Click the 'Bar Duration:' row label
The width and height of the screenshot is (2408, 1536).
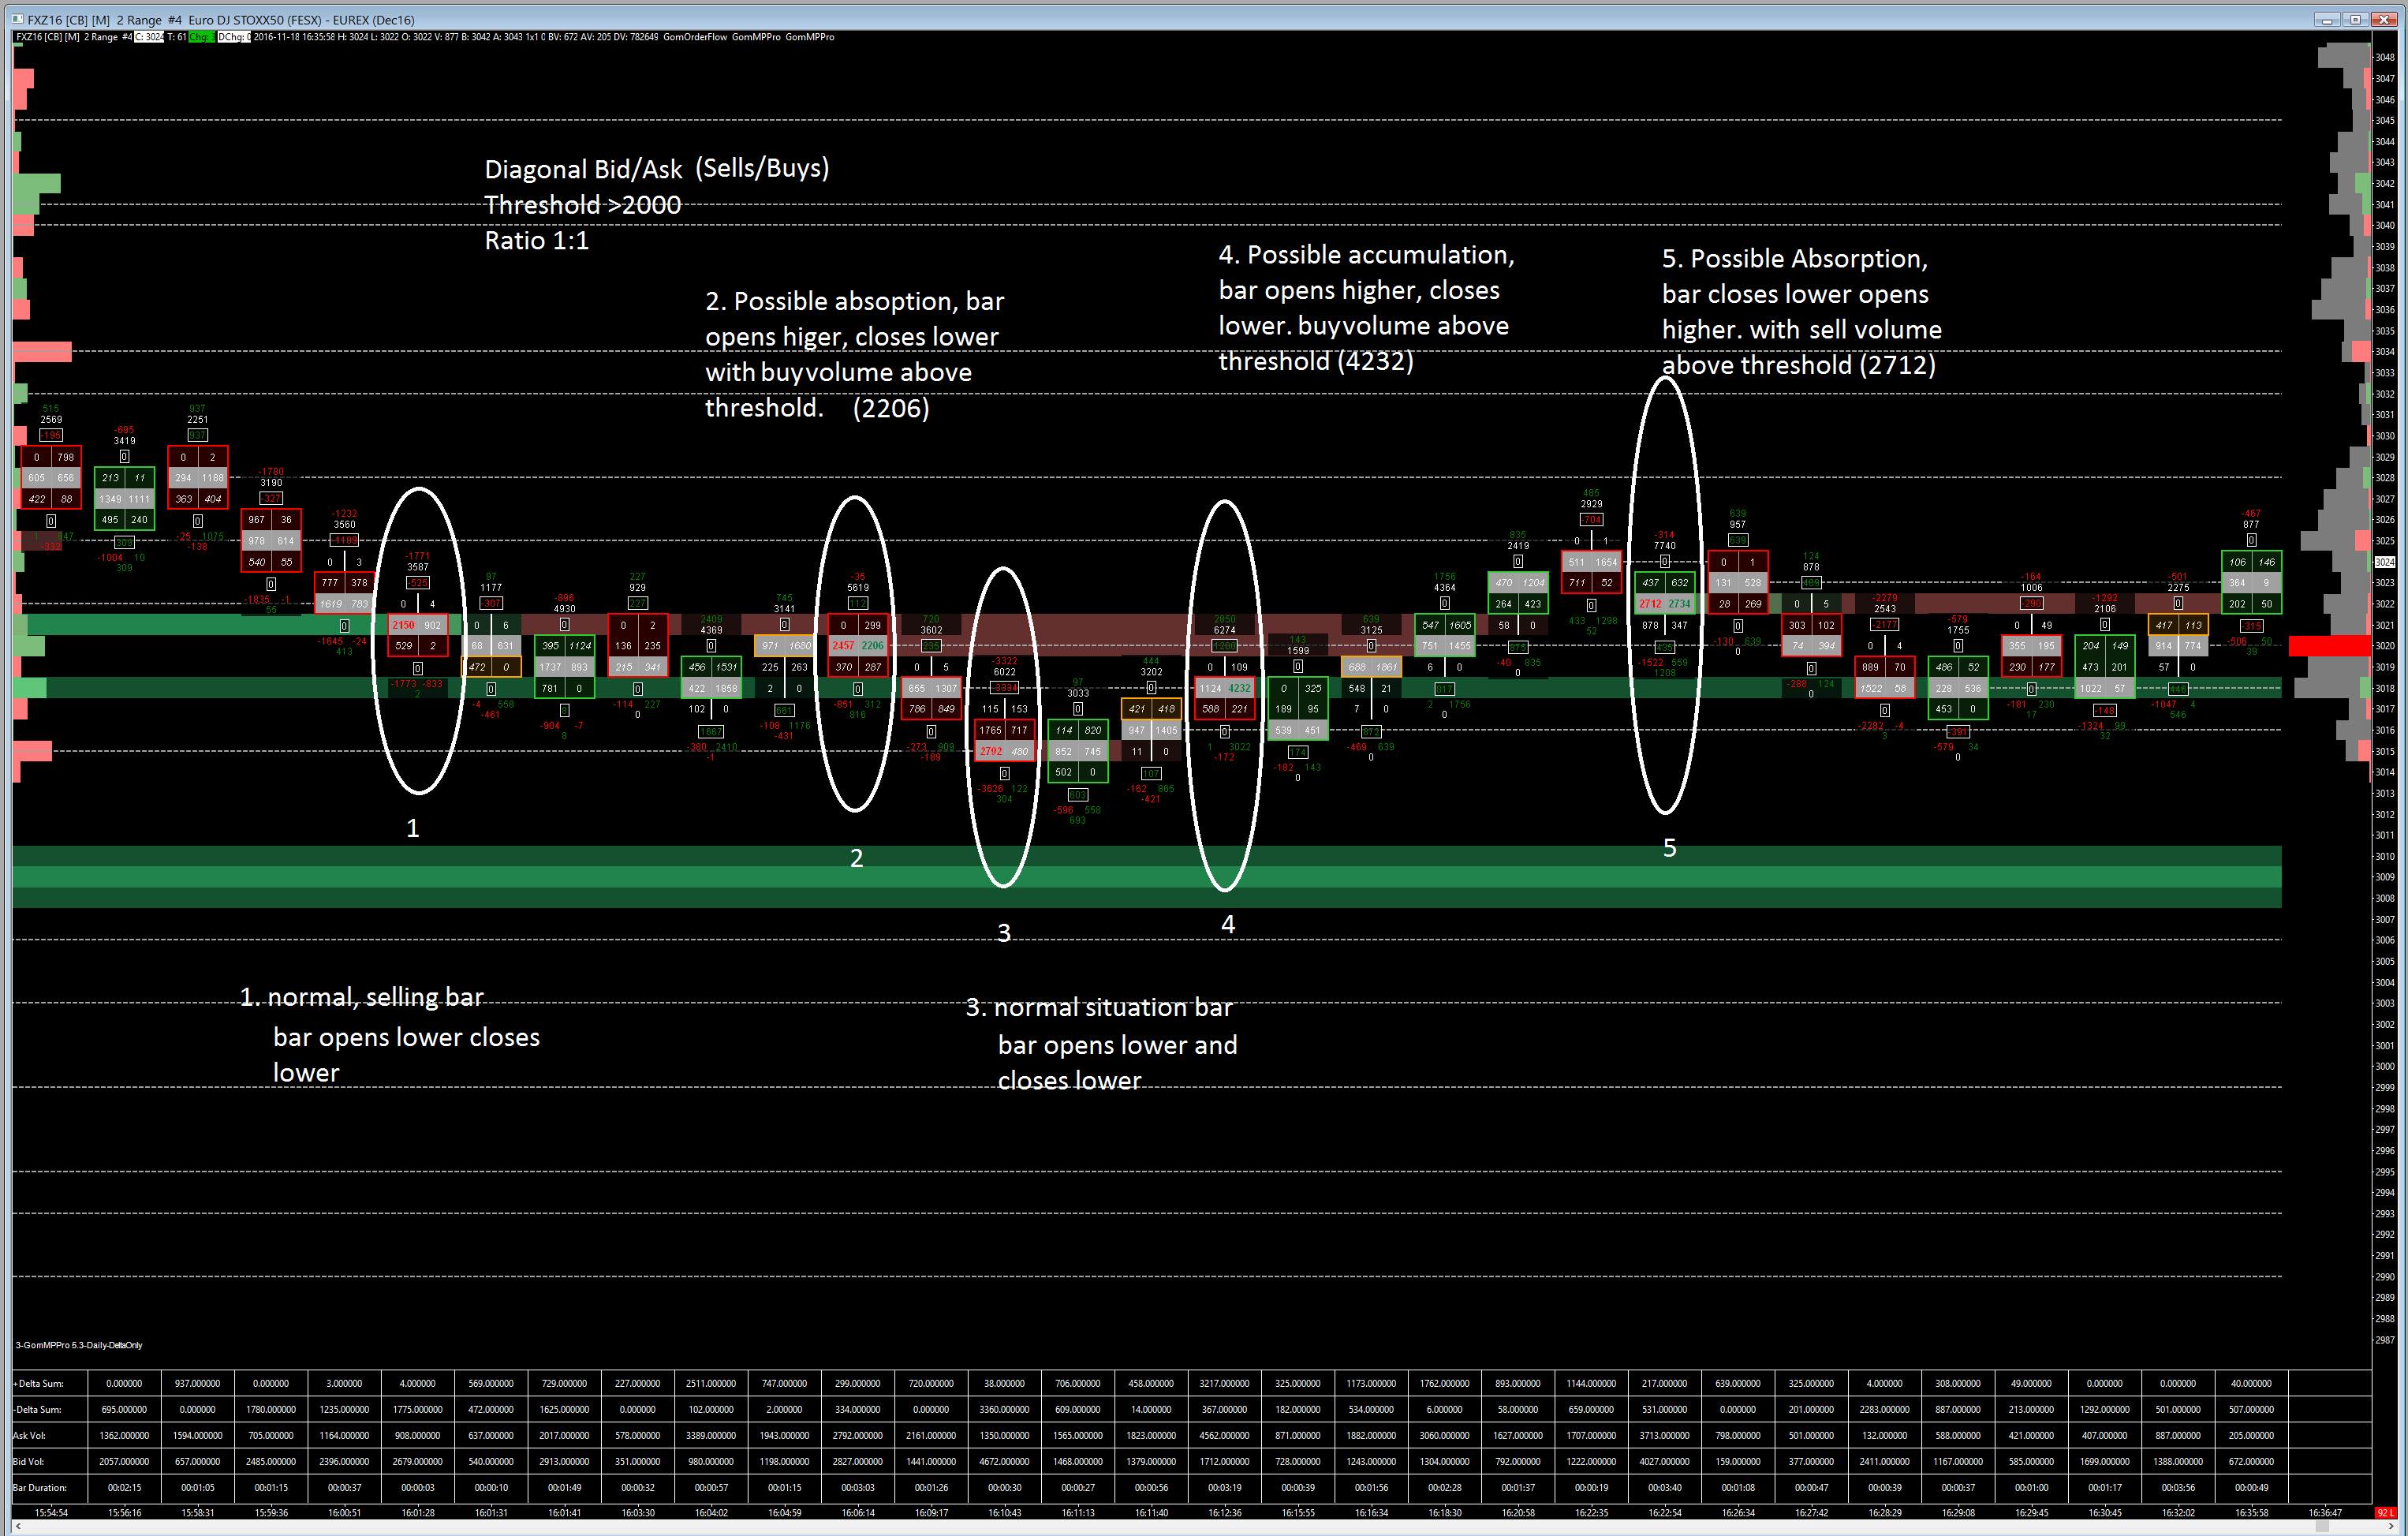pyautogui.click(x=40, y=1487)
